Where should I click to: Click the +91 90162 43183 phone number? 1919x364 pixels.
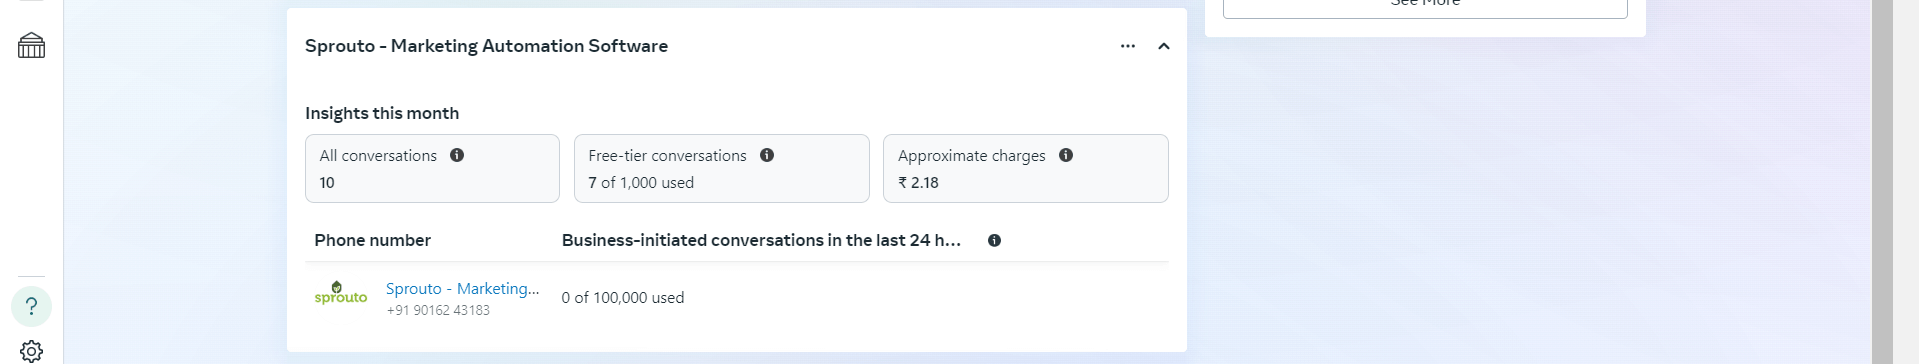pos(438,311)
